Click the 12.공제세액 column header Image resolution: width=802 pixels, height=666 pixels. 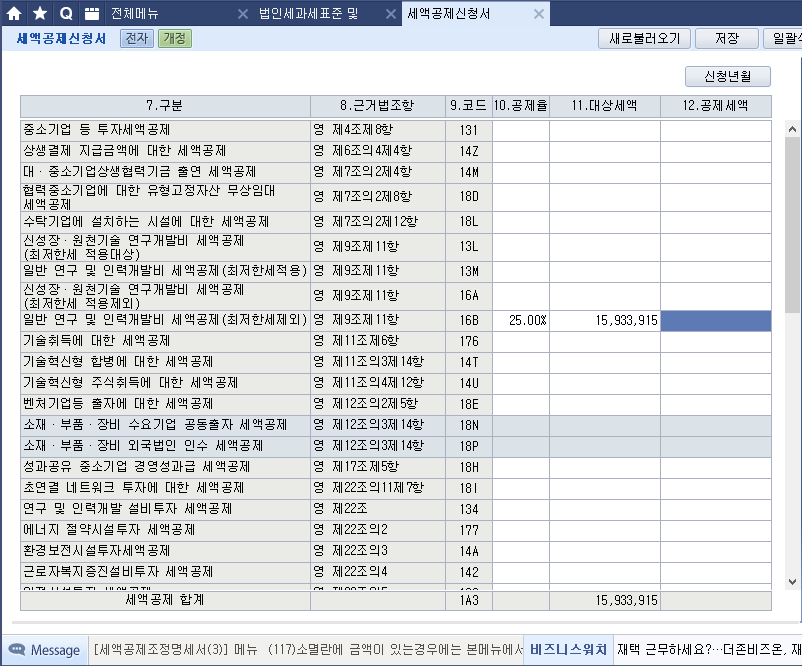[x=716, y=106]
